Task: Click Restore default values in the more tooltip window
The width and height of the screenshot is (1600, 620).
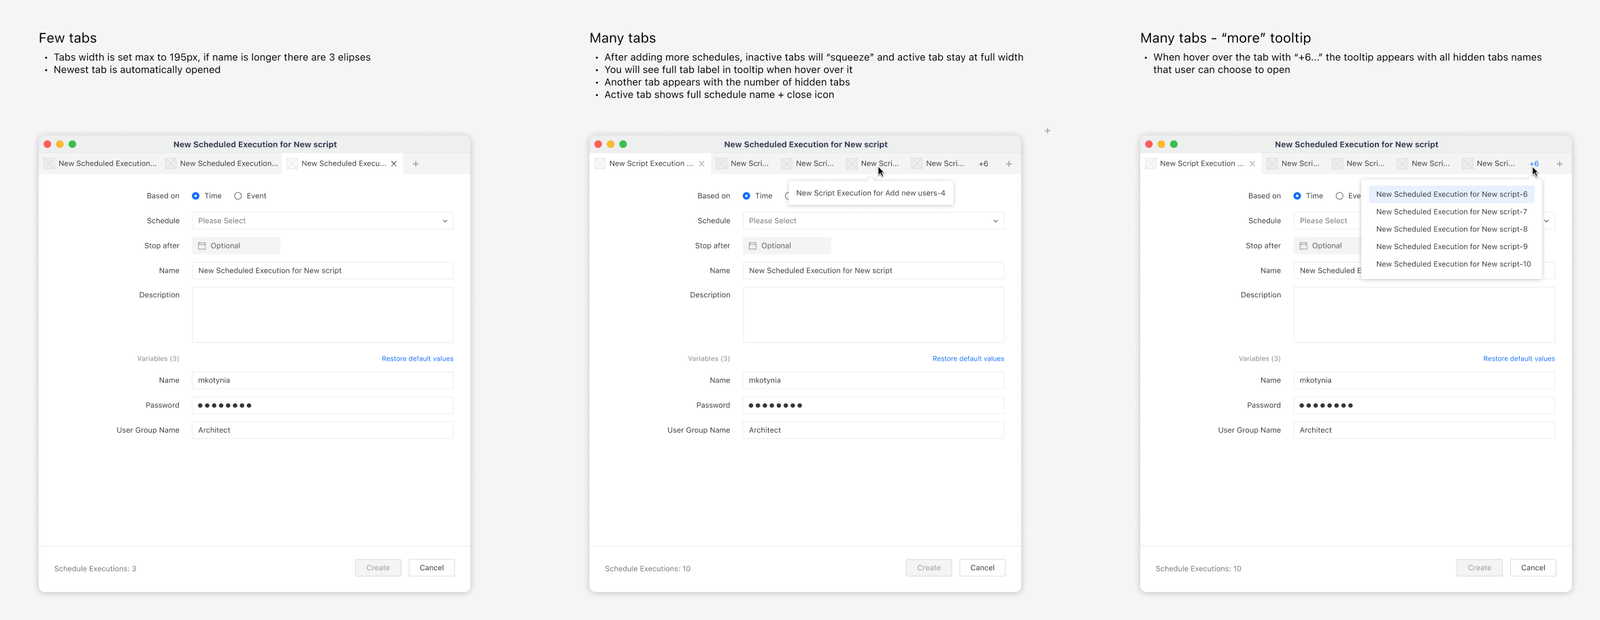Action: [x=1519, y=359]
